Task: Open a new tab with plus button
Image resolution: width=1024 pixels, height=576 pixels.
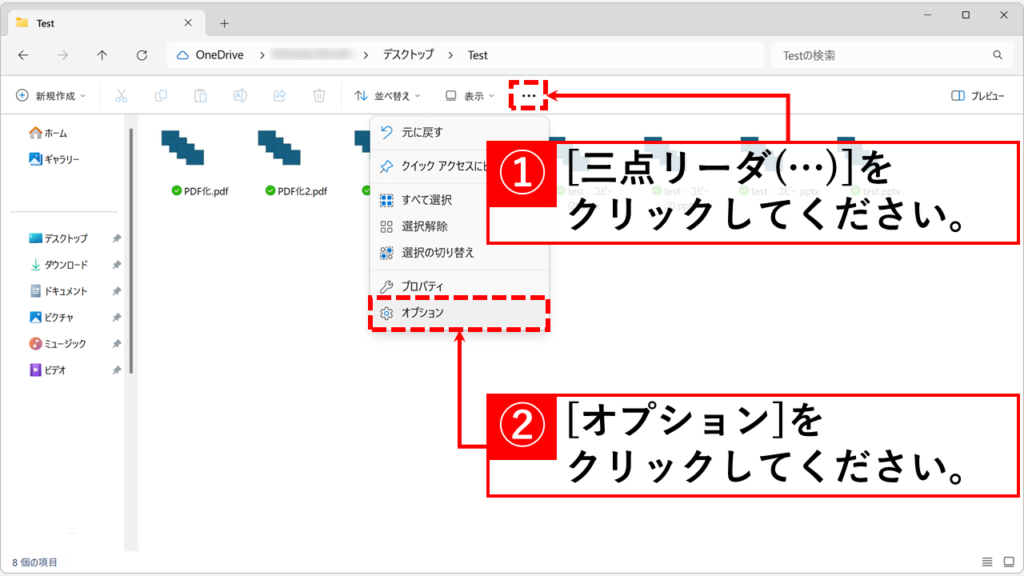Action: 224,24
